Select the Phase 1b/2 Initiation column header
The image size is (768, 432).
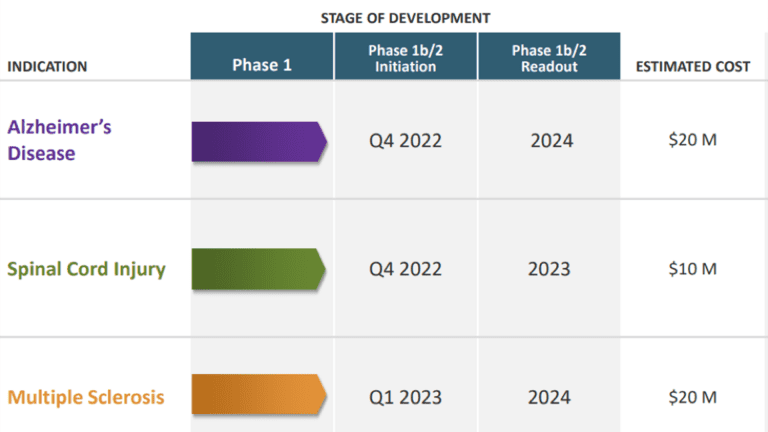405,58
